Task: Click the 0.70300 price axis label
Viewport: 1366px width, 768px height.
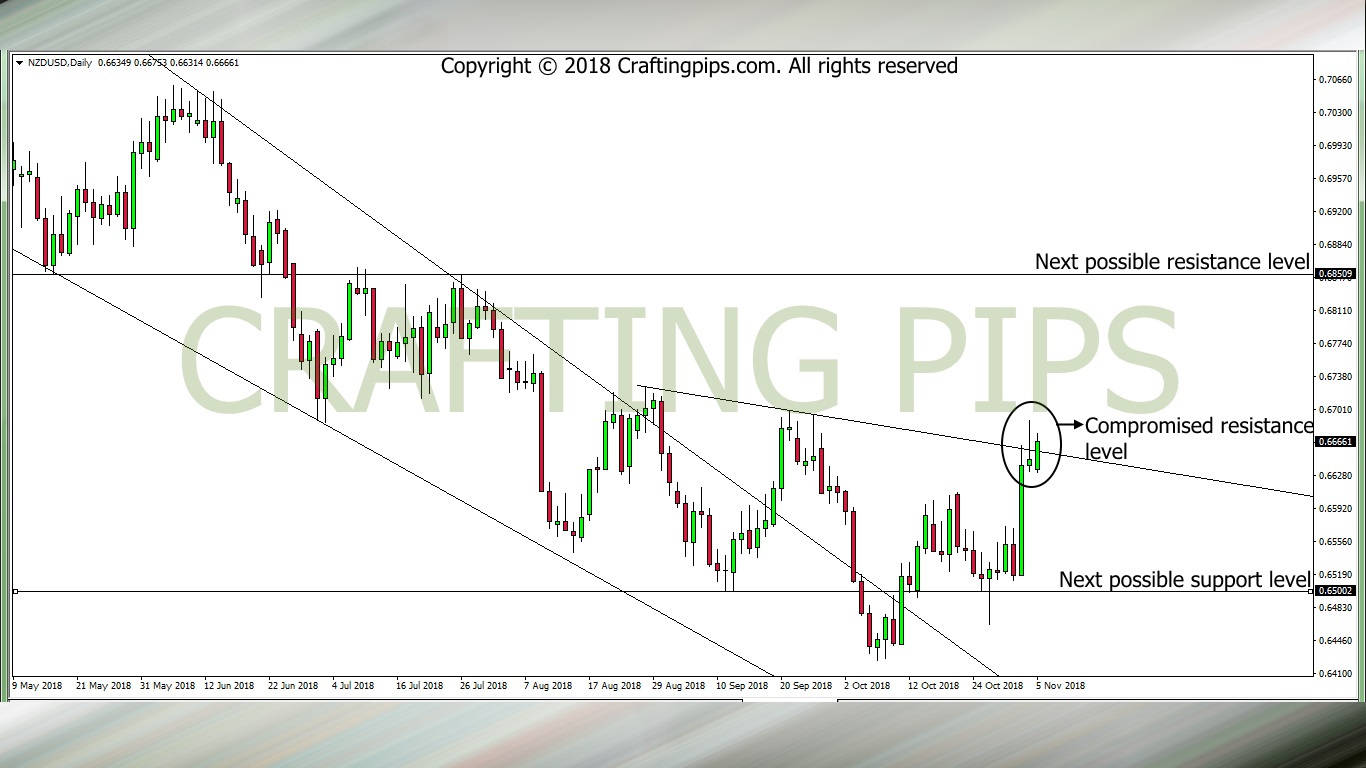Action: (1337, 112)
